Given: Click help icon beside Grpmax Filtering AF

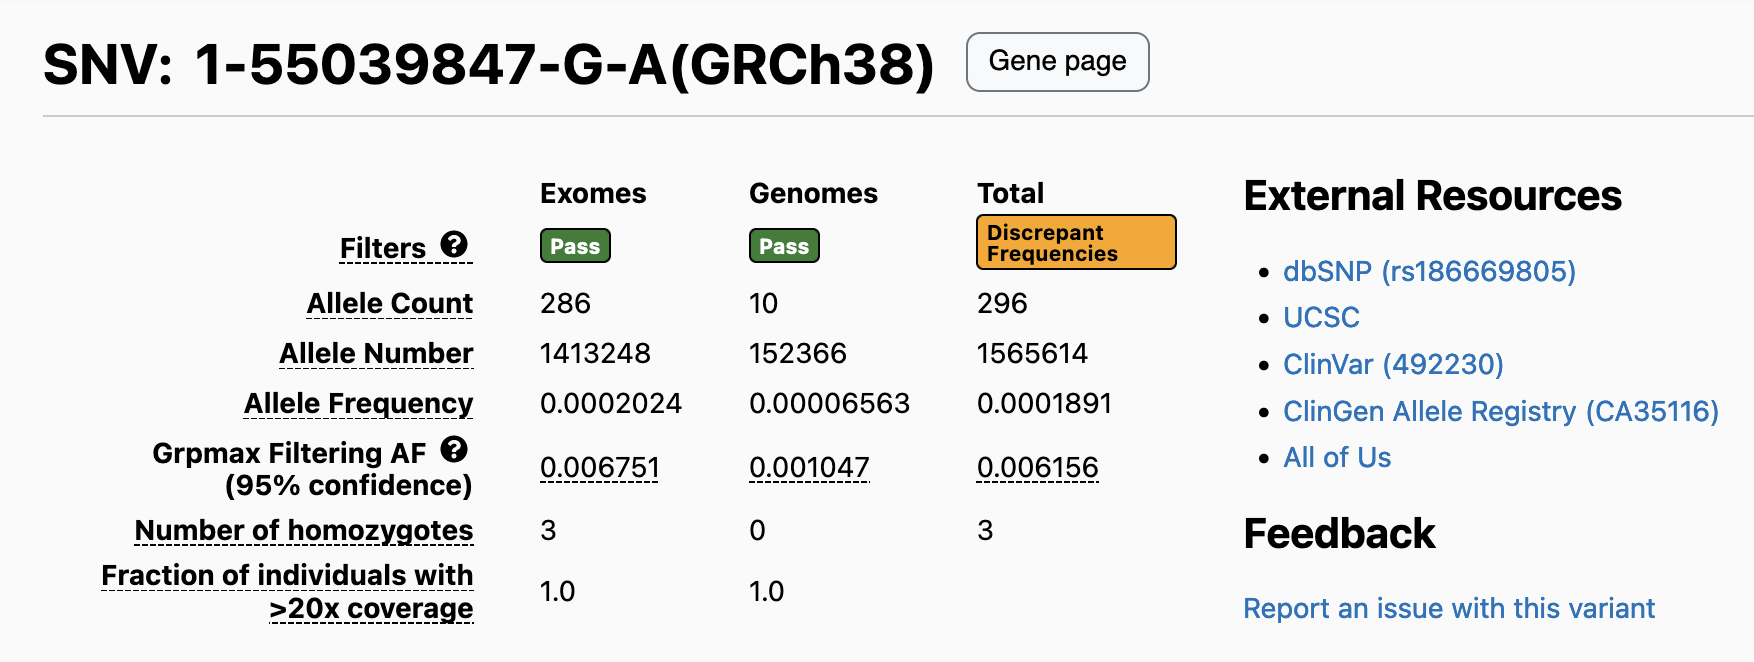Looking at the screenshot, I should tap(454, 450).
